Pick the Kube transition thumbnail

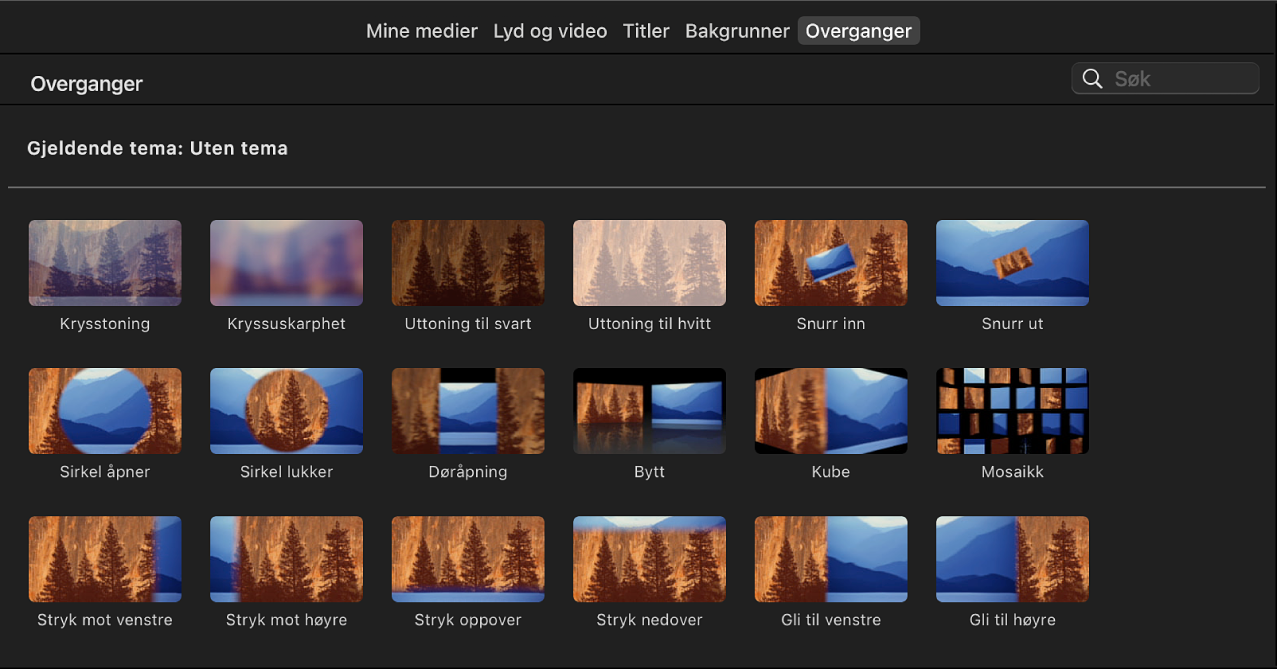coord(831,411)
